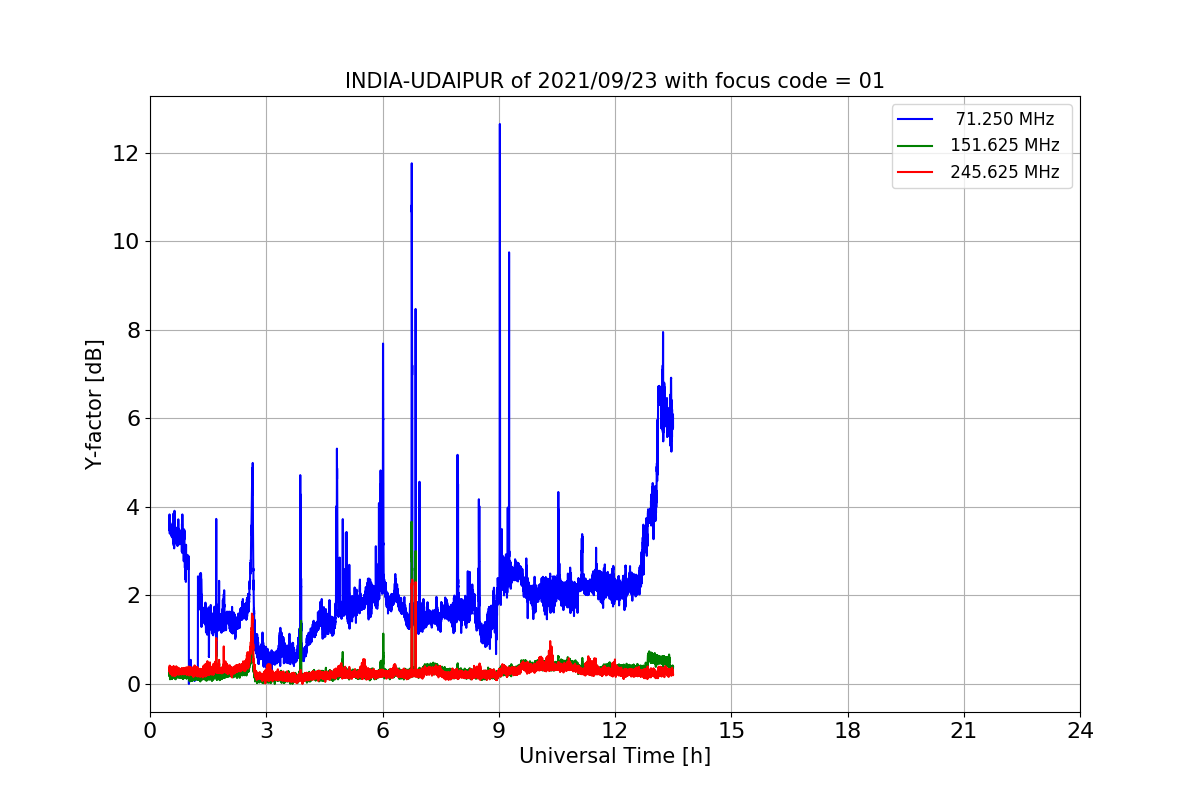Click the x-axis tick label "21"

pos(964,731)
